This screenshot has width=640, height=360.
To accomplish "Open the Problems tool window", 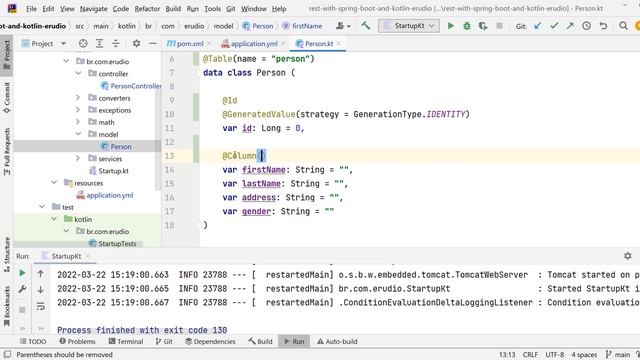I will click(78, 341).
